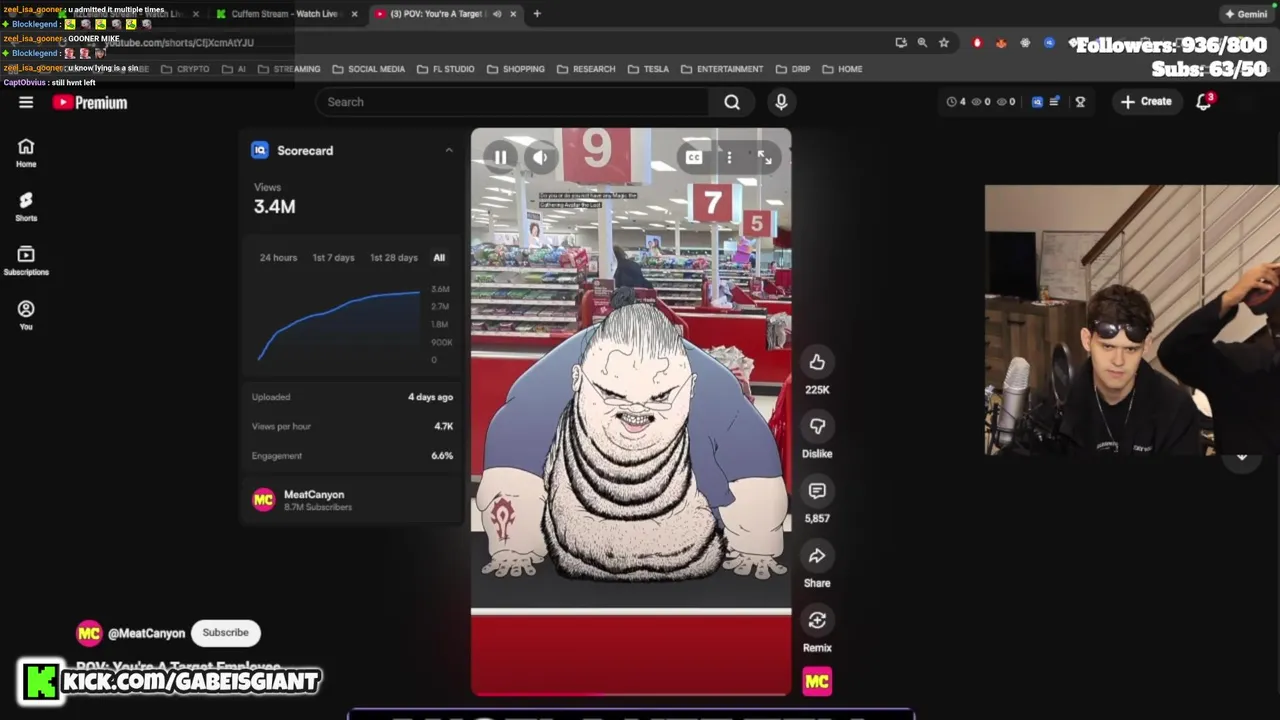Mute the YouTube tab audio icon

click(497, 14)
